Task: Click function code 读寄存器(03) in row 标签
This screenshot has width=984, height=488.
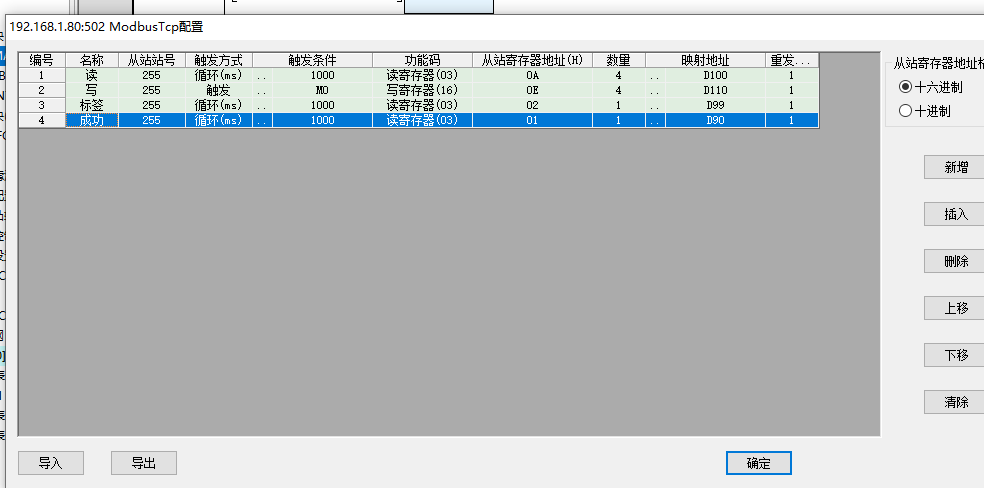Action: (422, 105)
